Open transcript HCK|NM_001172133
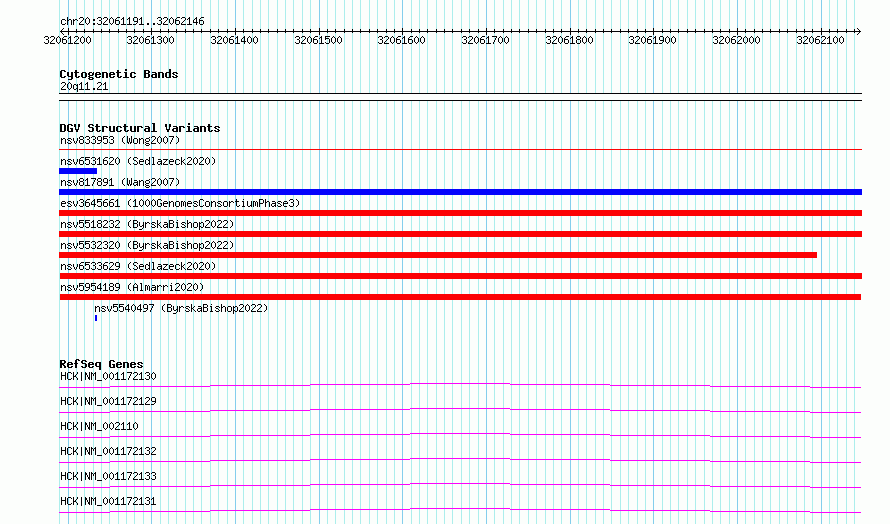This screenshot has height=524, width=890. [108, 476]
